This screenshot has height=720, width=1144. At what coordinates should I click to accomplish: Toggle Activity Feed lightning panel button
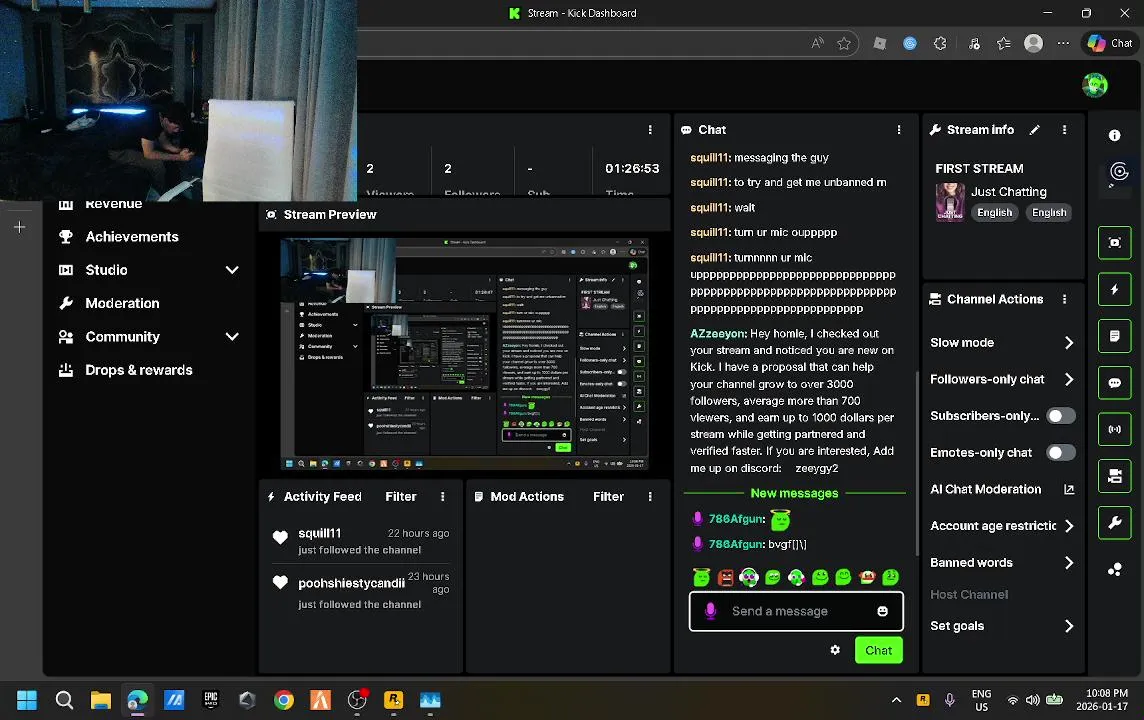point(1114,290)
